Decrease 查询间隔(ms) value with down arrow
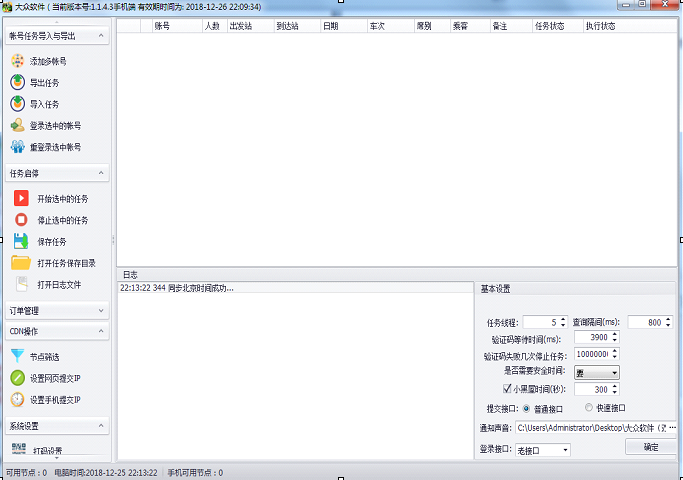The width and height of the screenshot is (683, 480). tap(668, 325)
